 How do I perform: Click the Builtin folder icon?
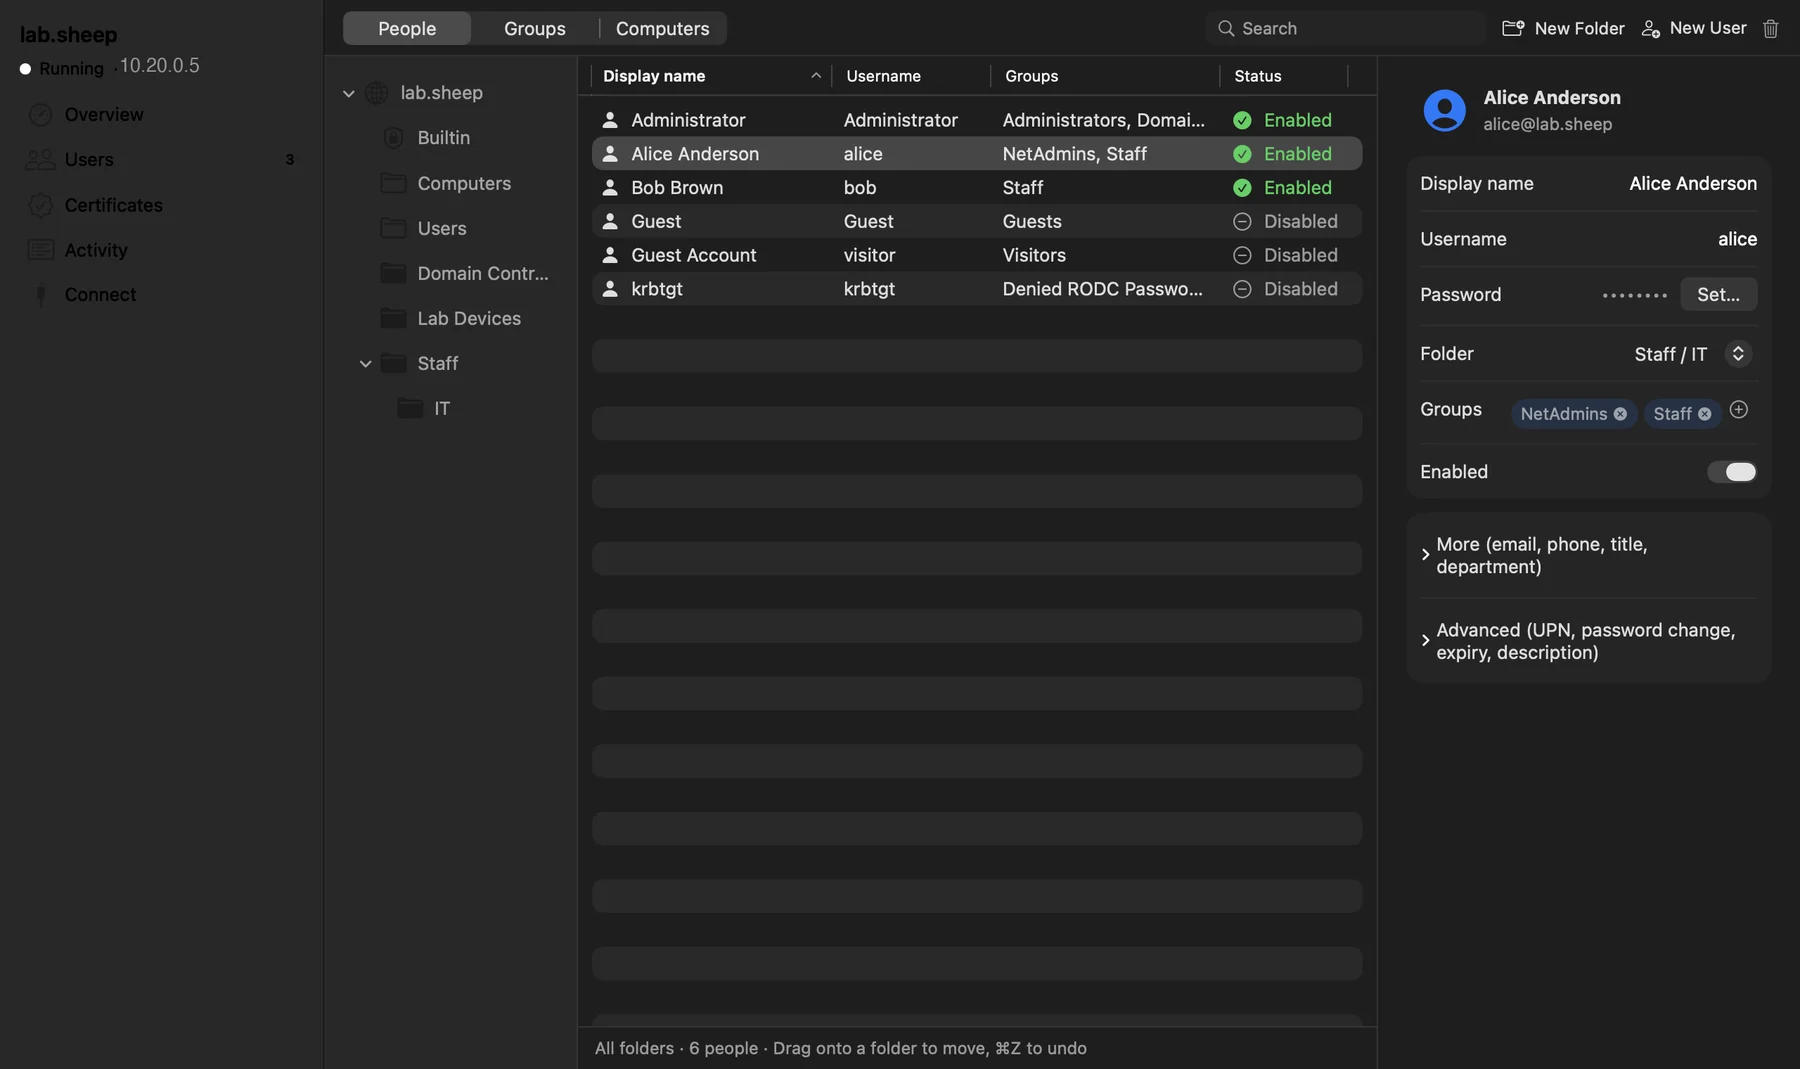click(394, 138)
